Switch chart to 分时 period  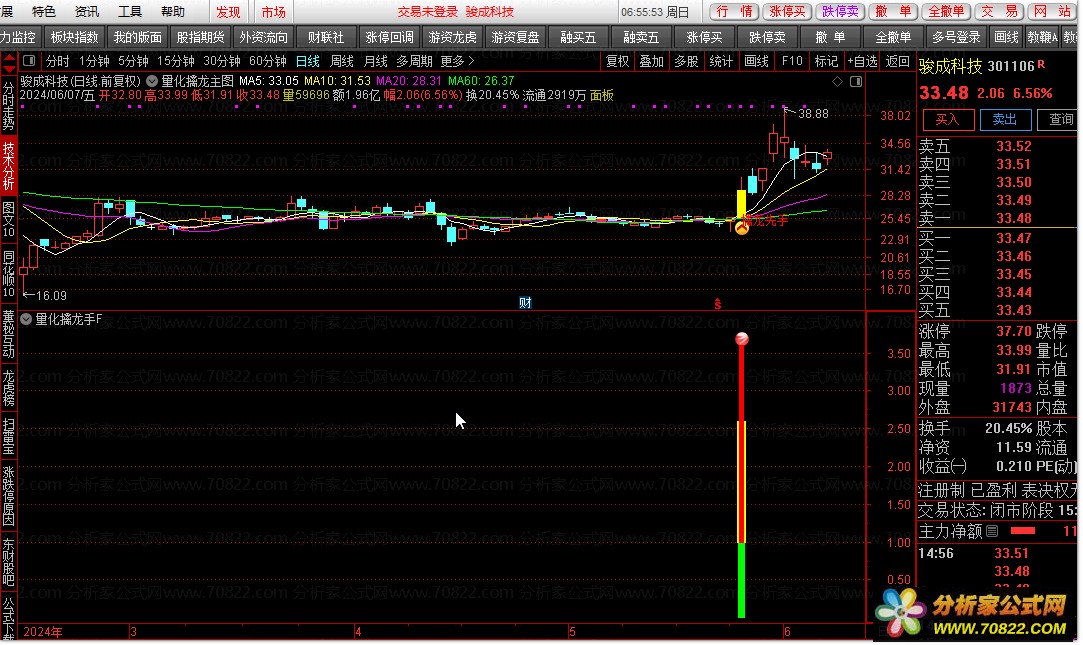[x=57, y=61]
